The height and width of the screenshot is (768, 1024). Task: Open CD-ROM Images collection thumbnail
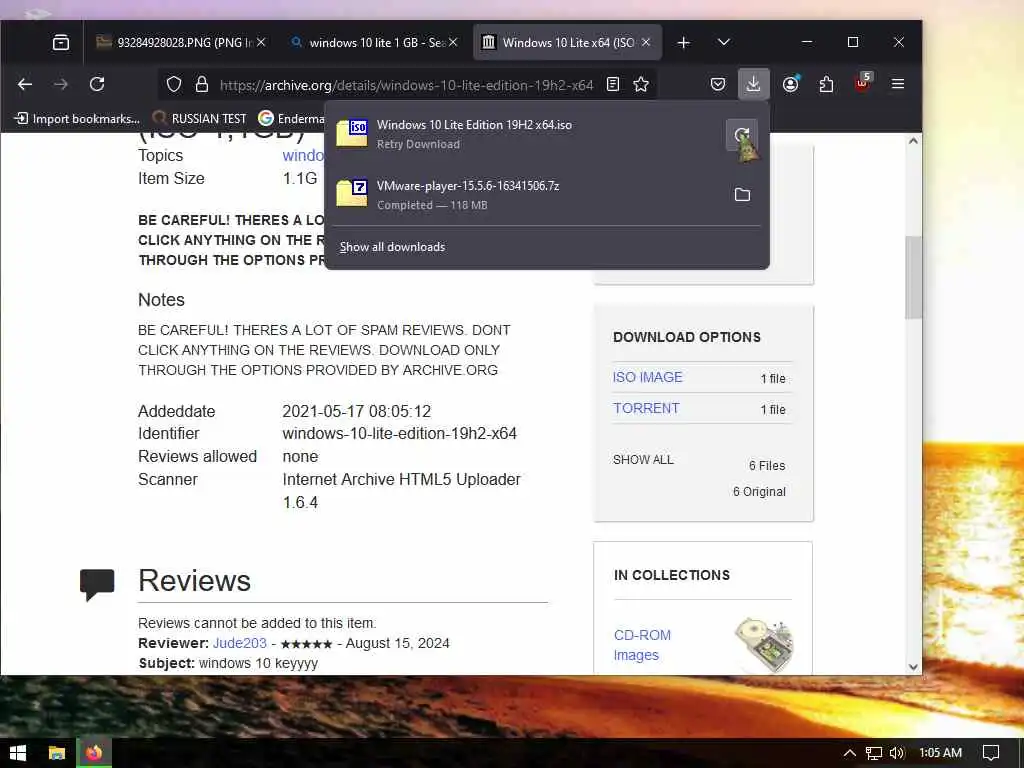[764, 645]
